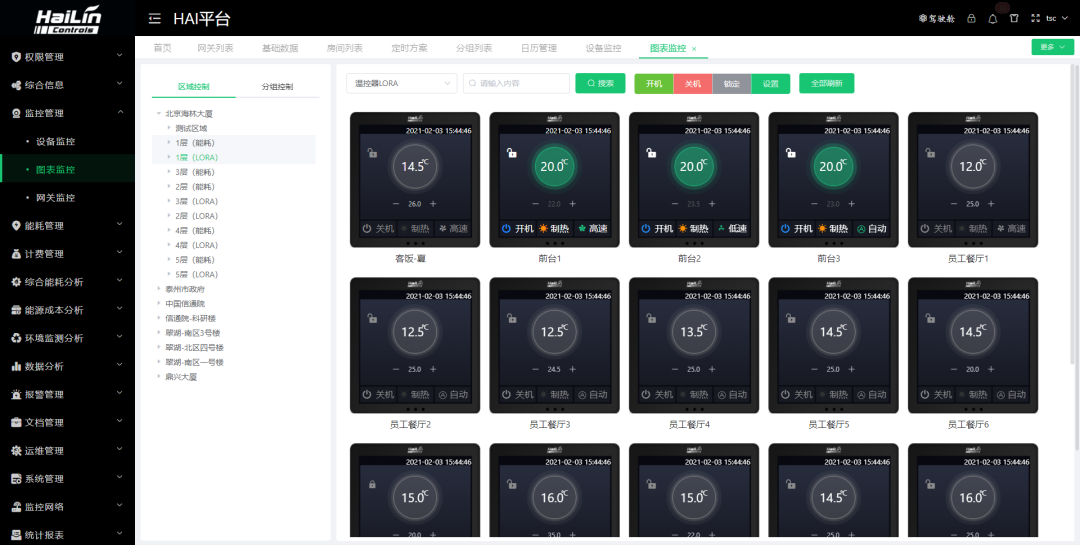Open the notification bell icon
The image size is (1080, 545).
[x=993, y=18]
